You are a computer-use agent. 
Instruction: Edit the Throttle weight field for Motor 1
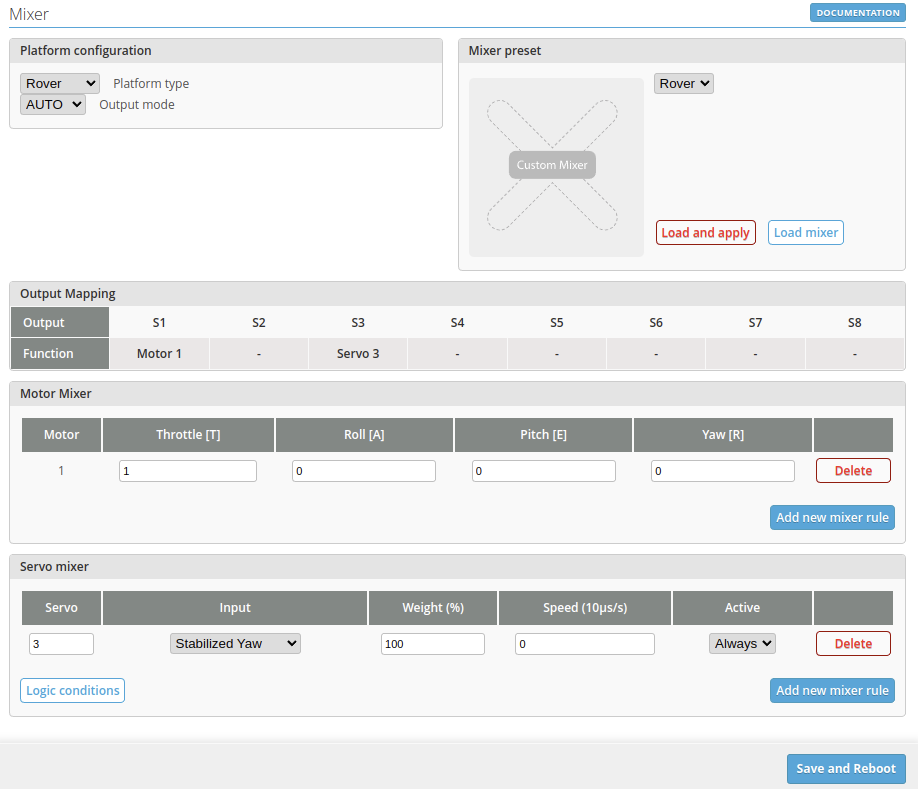[187, 470]
